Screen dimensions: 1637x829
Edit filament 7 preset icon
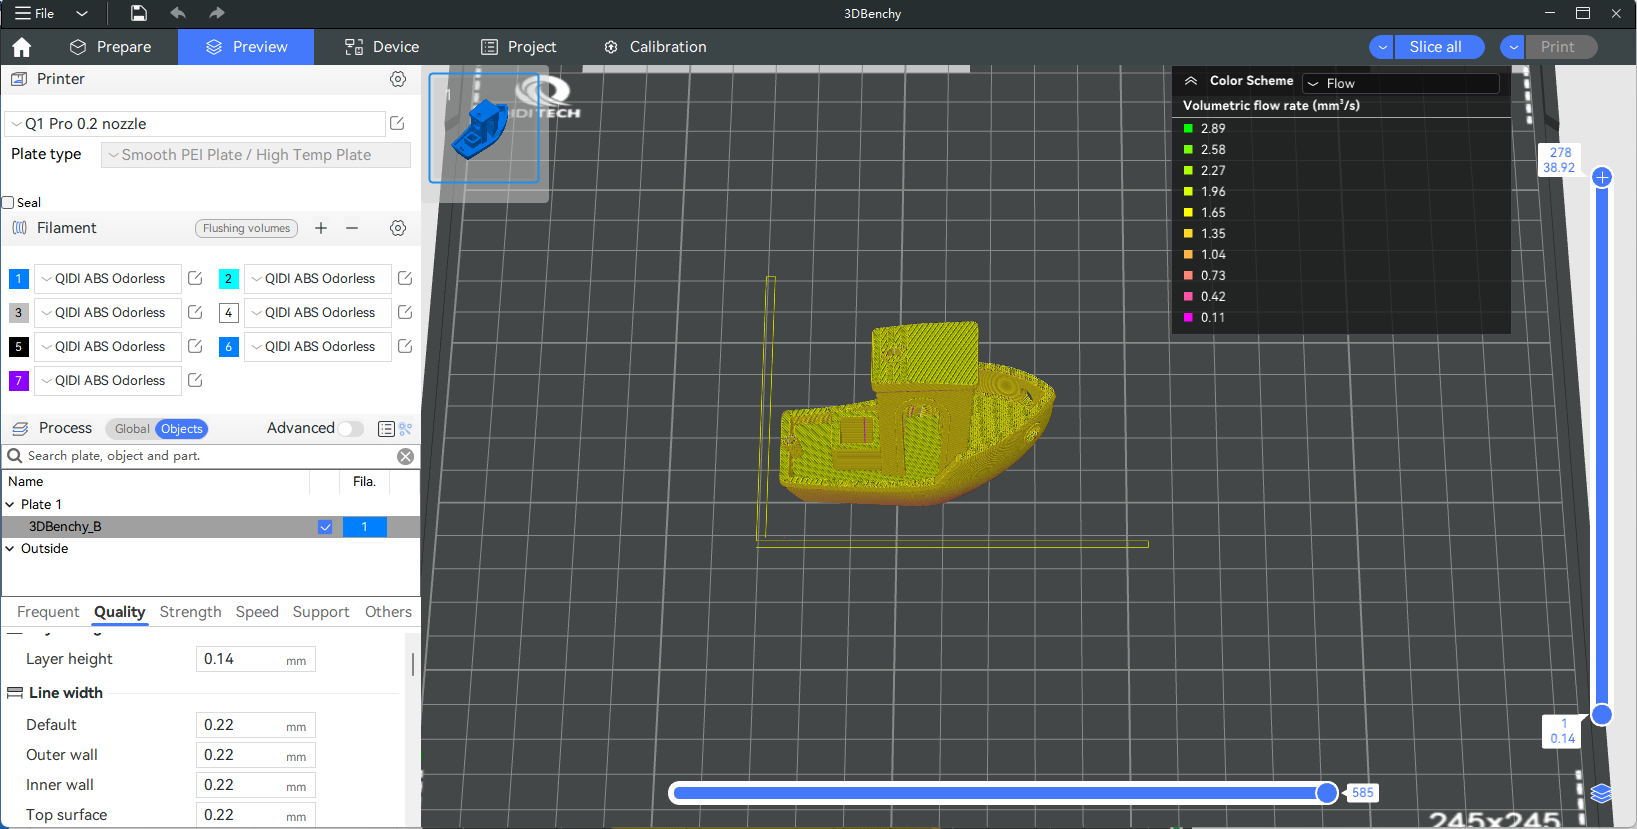[x=195, y=380]
